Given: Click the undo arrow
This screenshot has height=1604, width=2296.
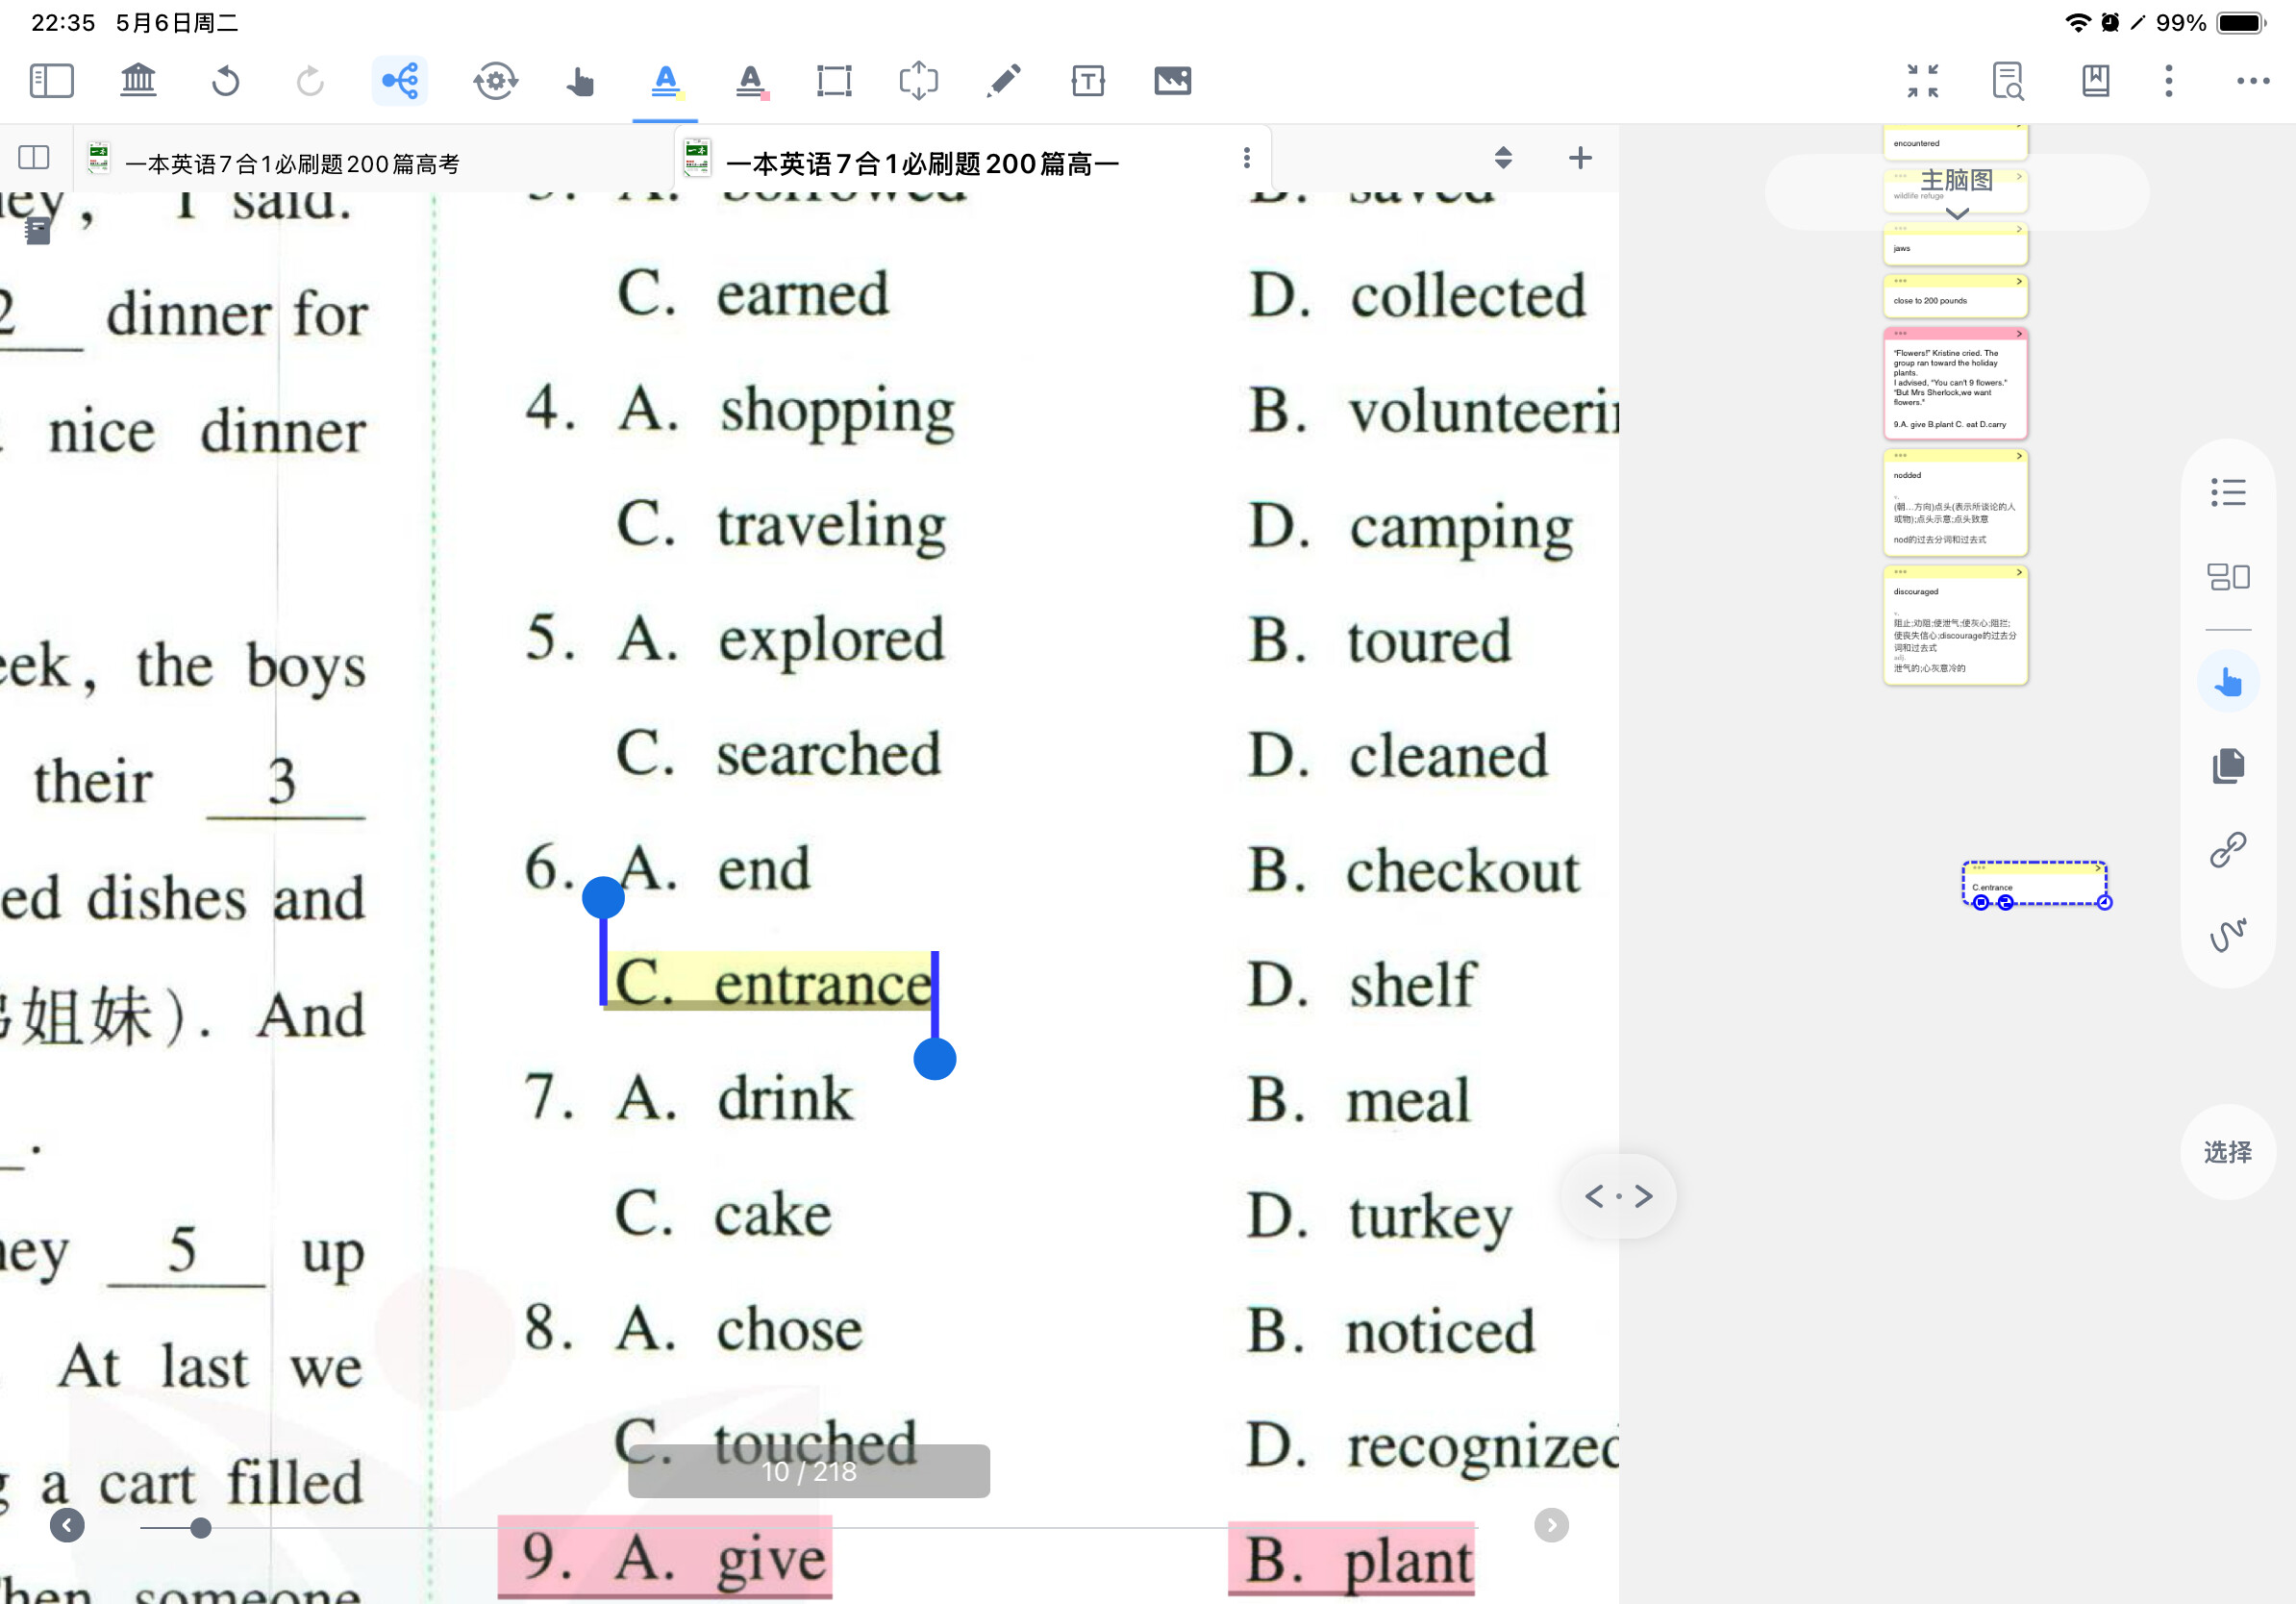Looking at the screenshot, I should point(226,80).
